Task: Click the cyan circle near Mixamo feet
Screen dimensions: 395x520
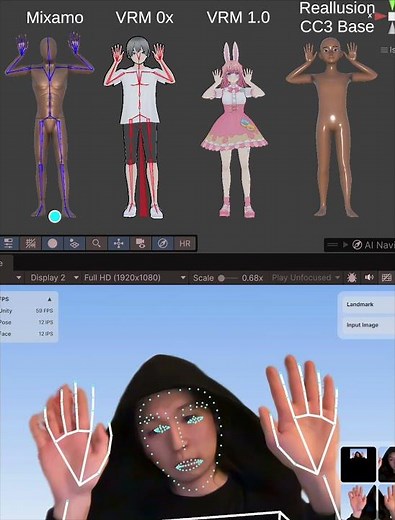Action: [x=55, y=216]
